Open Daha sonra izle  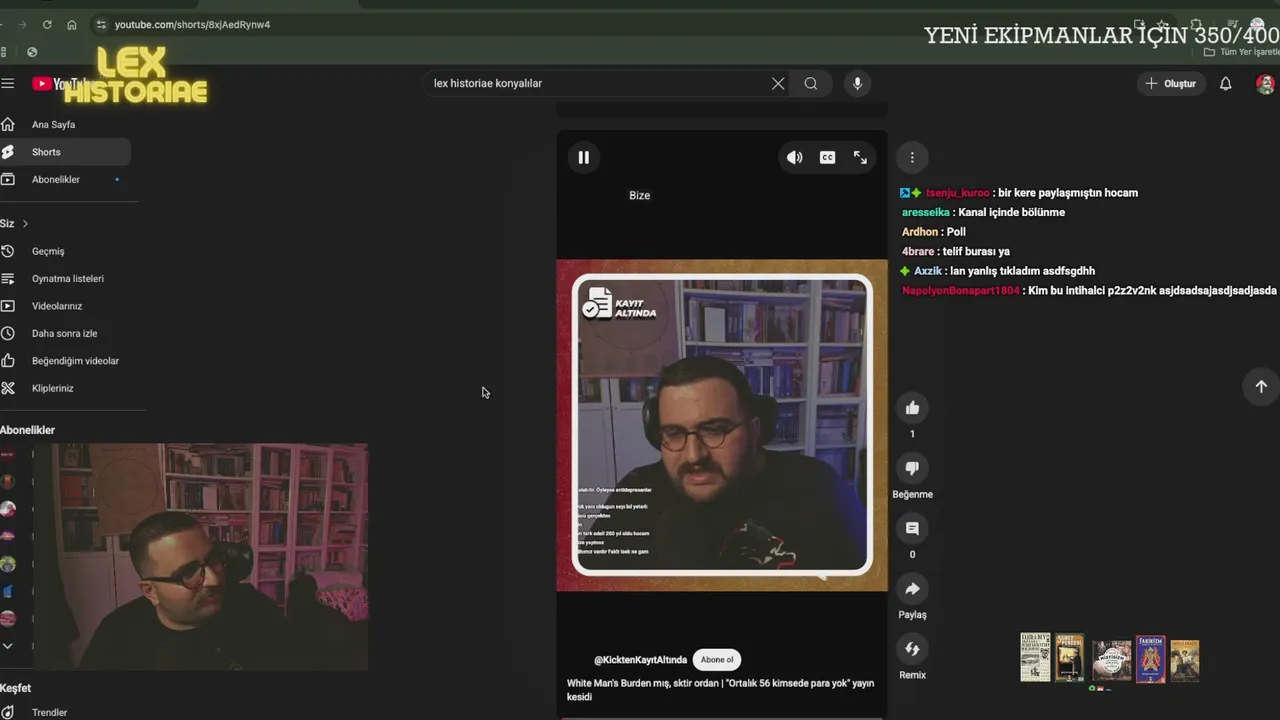tap(65, 333)
